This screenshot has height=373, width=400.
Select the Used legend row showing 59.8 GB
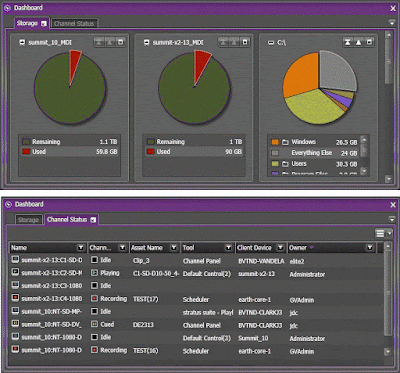point(69,152)
